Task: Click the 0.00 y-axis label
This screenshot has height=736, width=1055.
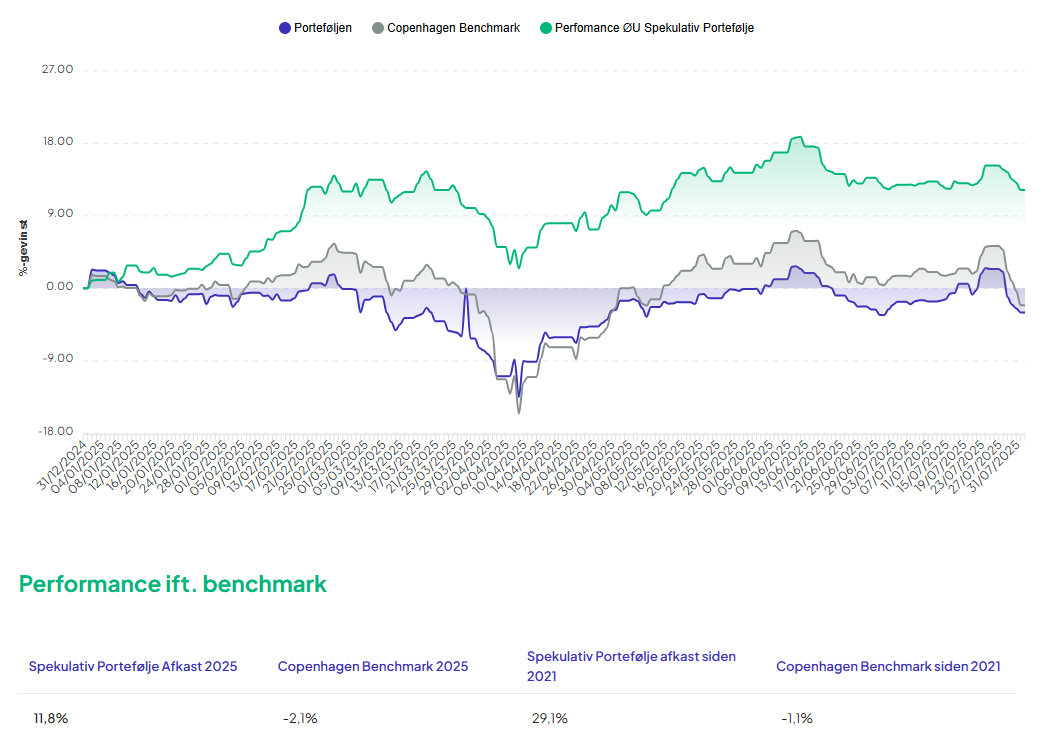Action: [x=60, y=287]
